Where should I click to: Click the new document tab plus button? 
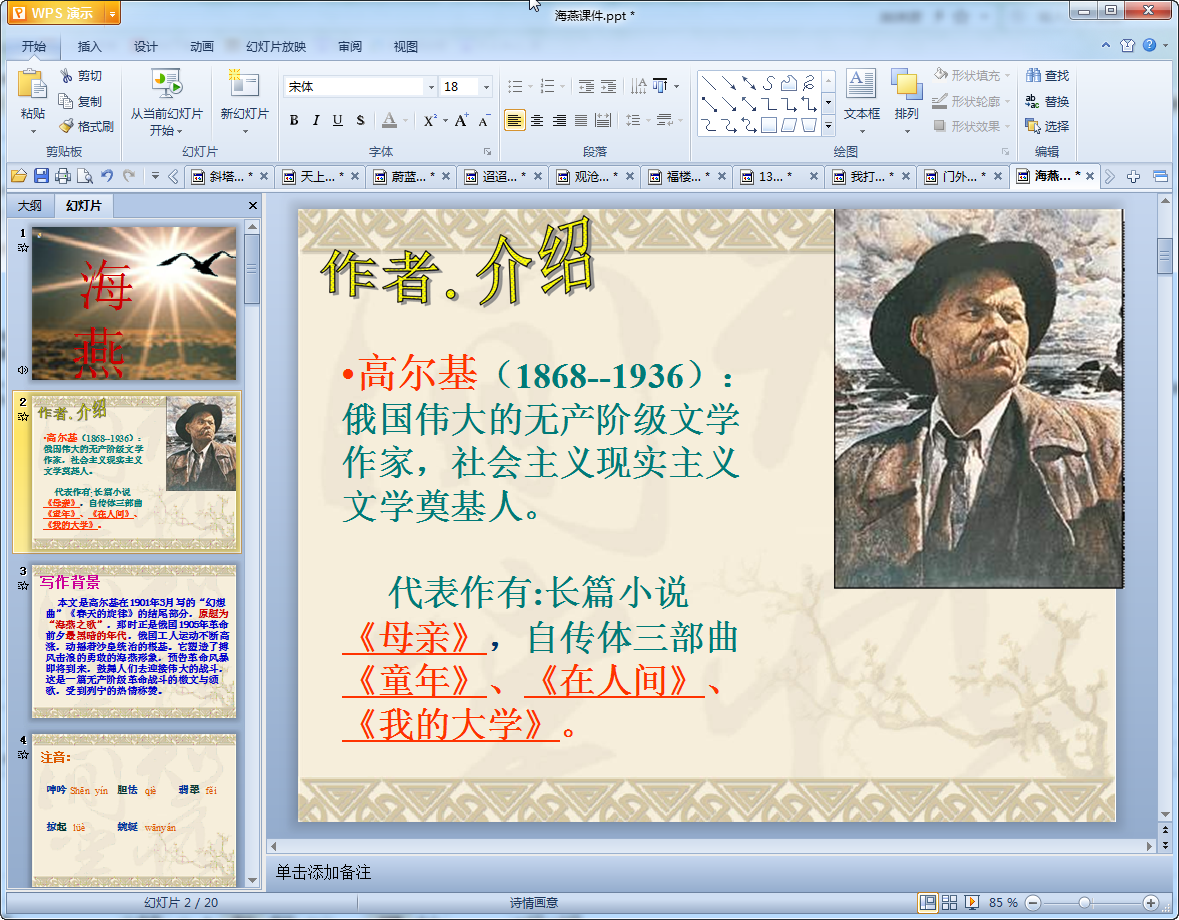[1134, 176]
